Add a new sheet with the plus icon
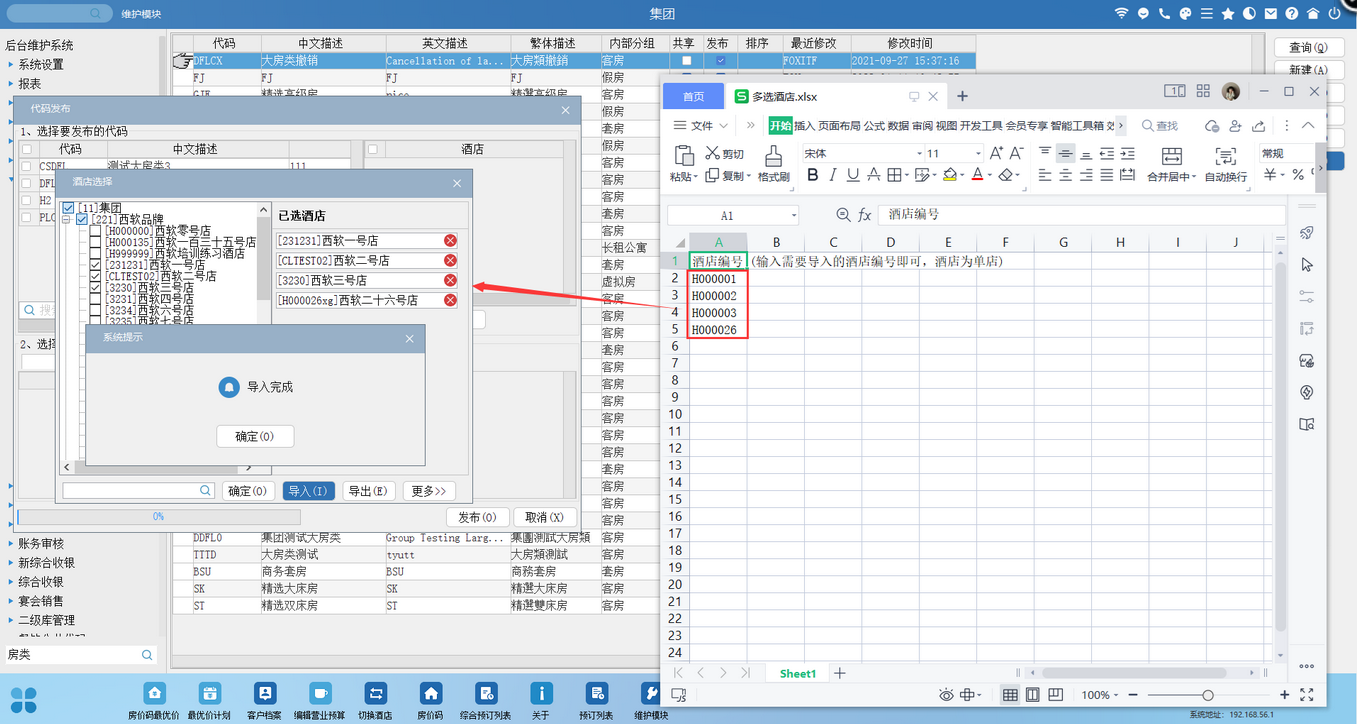Viewport: 1357px width, 724px height. (x=840, y=673)
